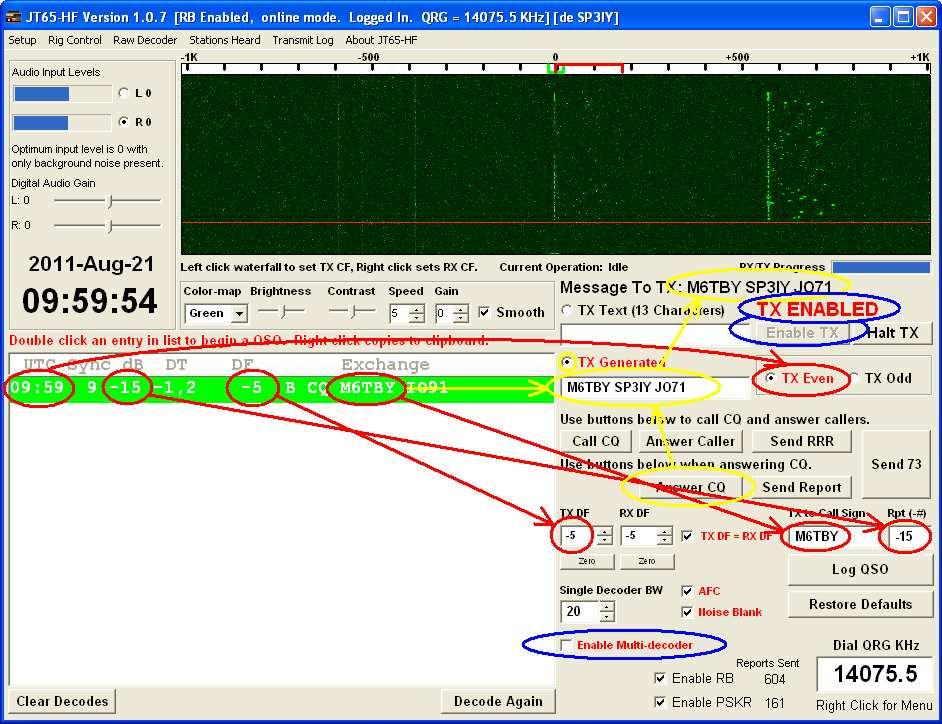Click the Zero button under TX DF
The height and width of the screenshot is (724, 942).
click(x=587, y=561)
